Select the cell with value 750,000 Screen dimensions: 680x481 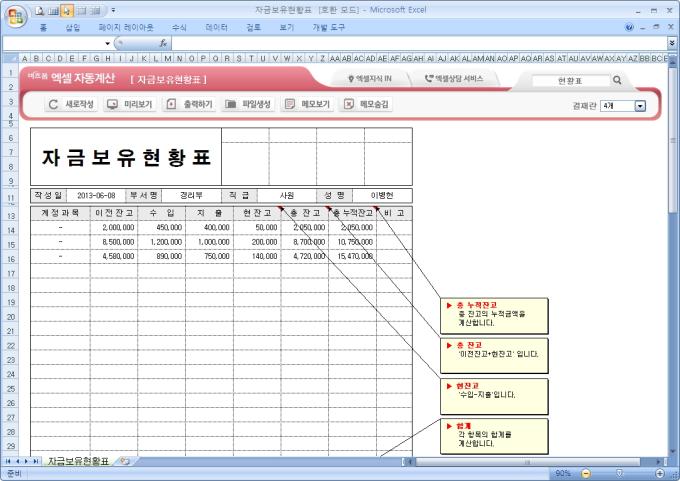(x=209, y=256)
